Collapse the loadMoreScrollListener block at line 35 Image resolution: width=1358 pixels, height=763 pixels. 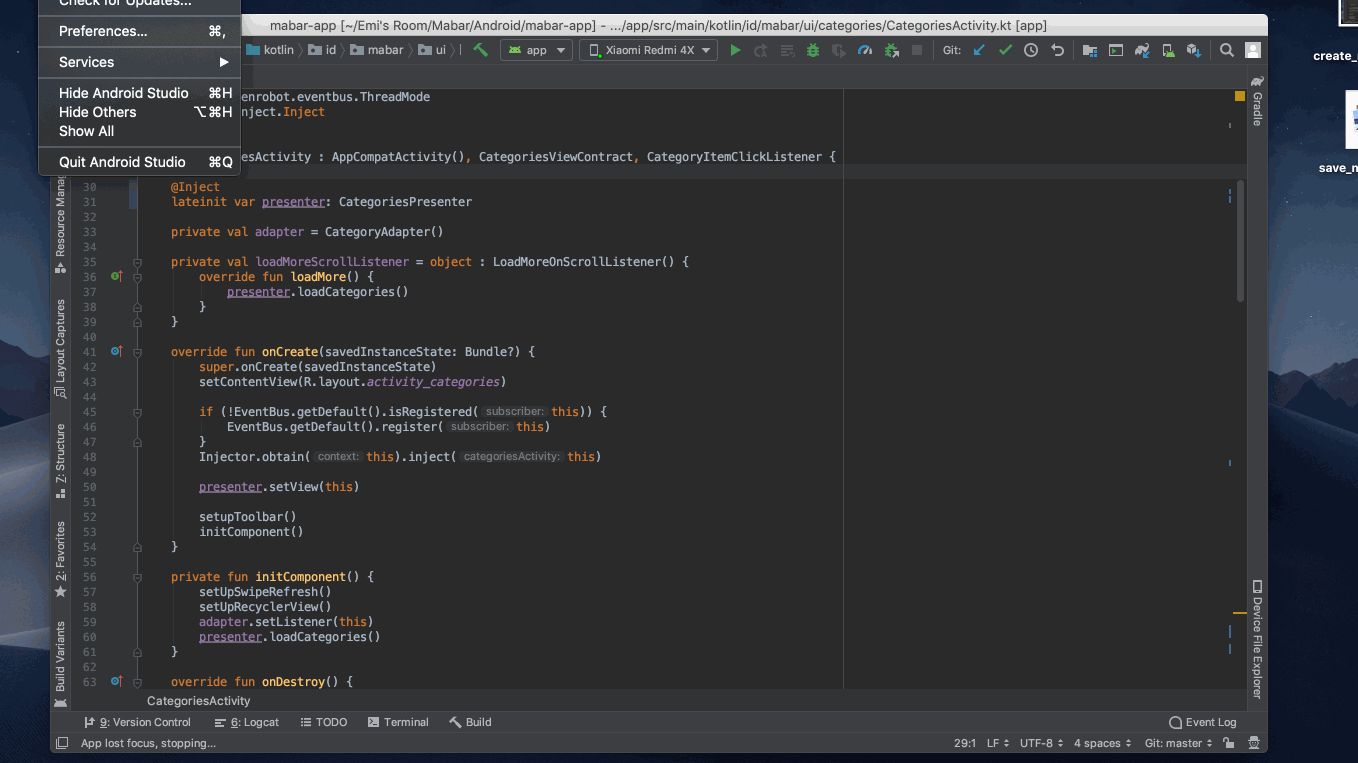click(x=138, y=262)
